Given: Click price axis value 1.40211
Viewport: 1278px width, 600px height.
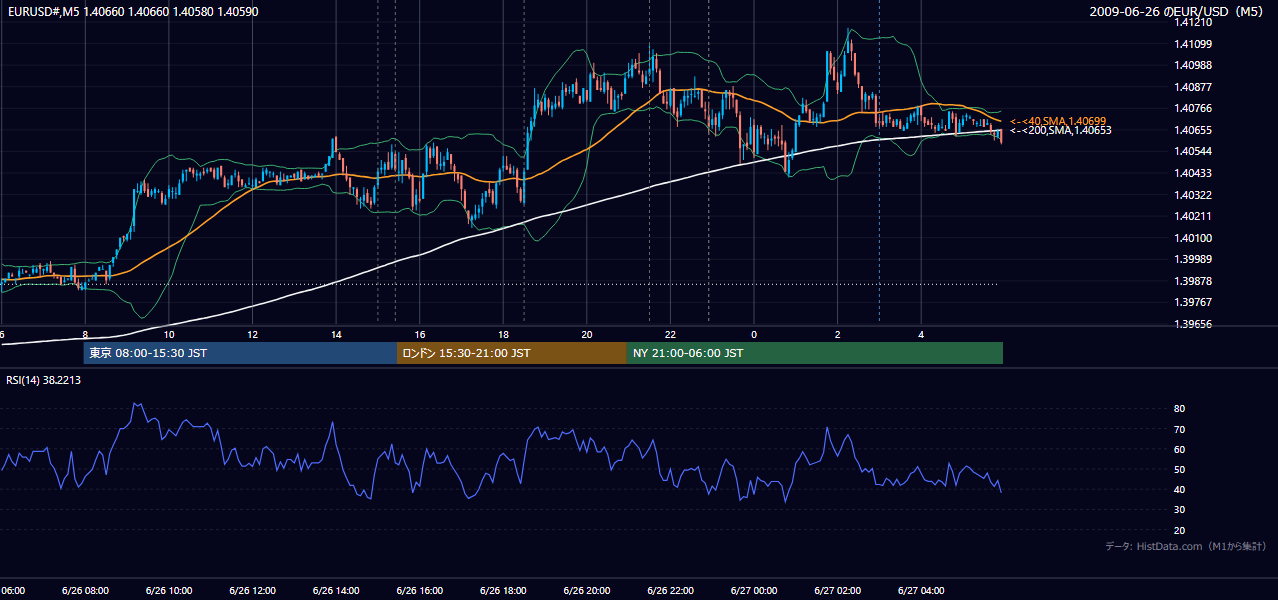Looking at the screenshot, I should coord(1193,216).
